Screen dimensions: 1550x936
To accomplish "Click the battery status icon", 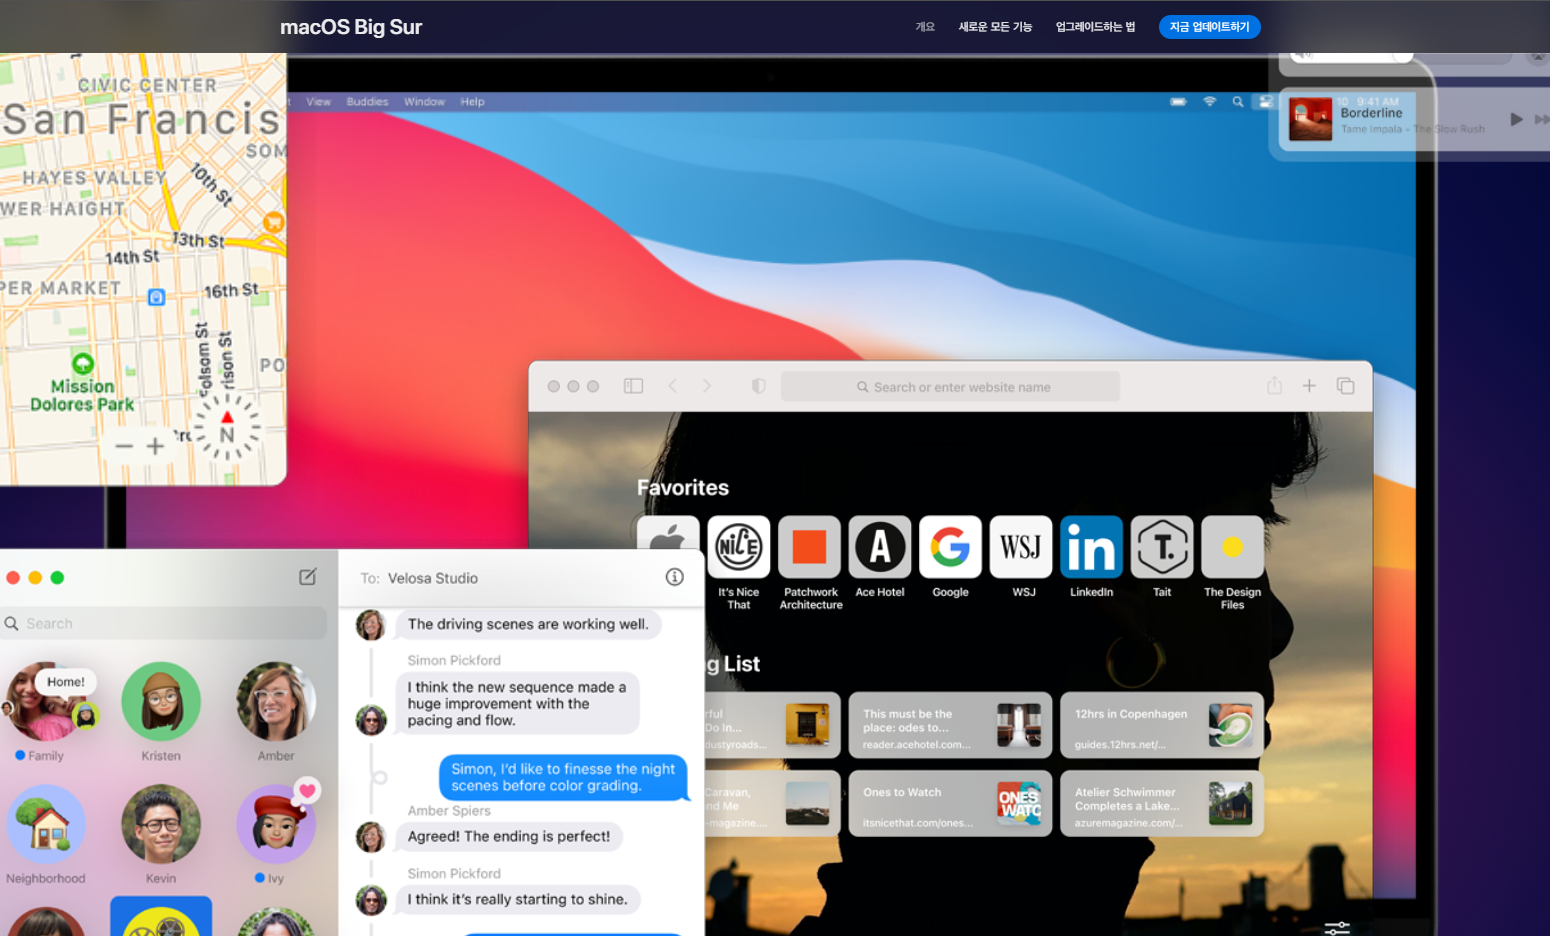I will tap(1178, 102).
